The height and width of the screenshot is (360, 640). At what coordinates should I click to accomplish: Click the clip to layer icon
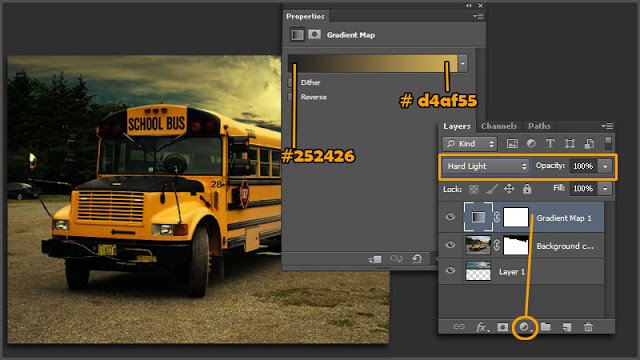point(375,259)
